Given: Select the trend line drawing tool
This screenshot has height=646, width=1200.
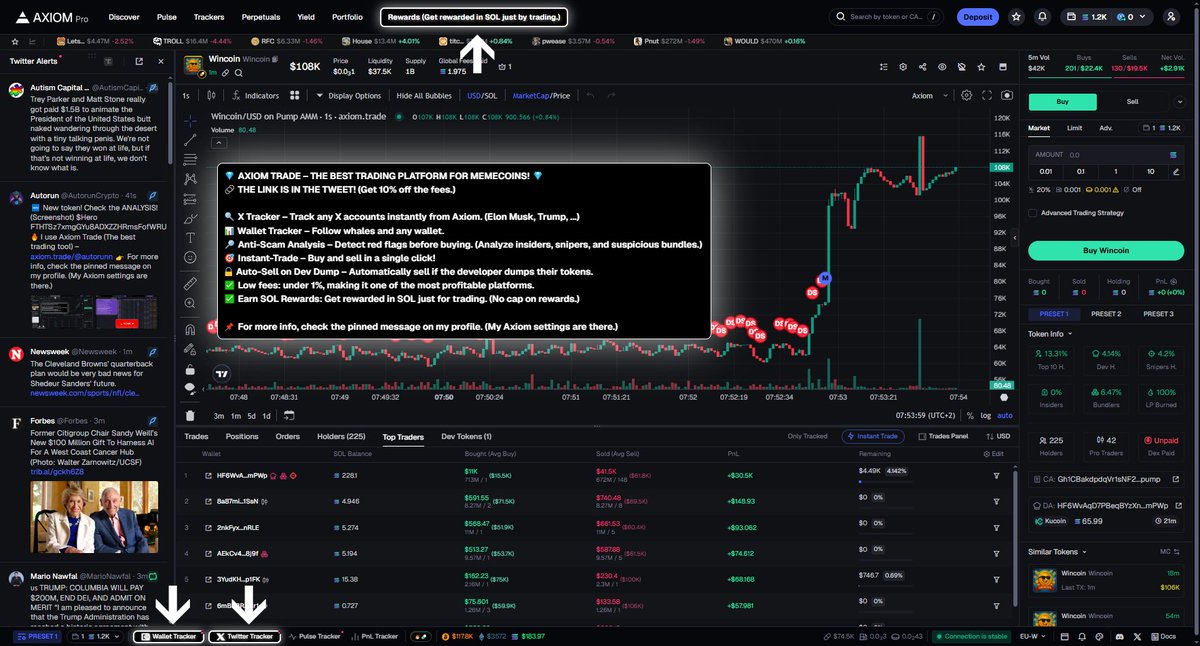Looking at the screenshot, I should coord(190,138).
